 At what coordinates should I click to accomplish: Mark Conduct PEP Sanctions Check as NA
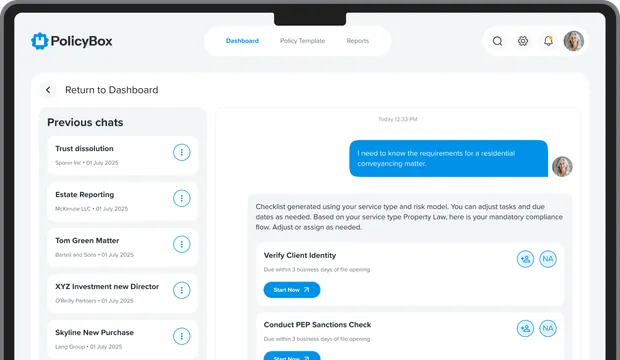[548, 328]
